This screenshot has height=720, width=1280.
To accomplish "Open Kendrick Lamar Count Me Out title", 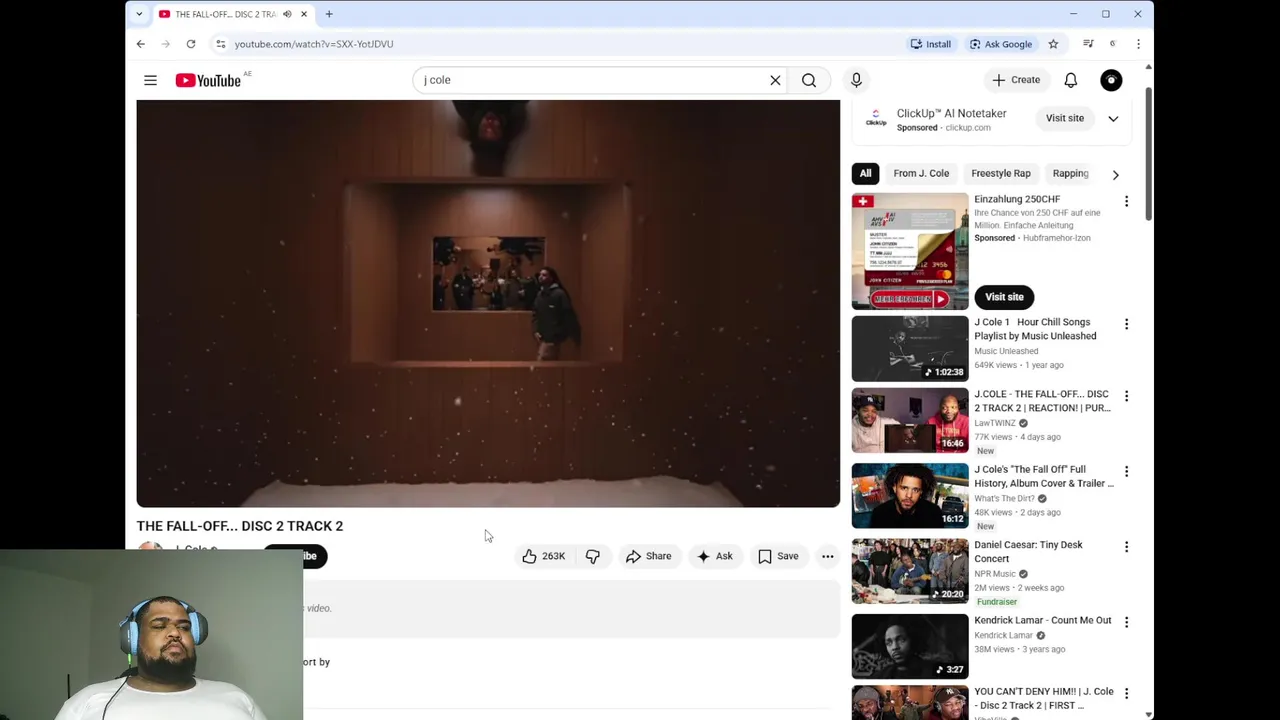I will 1043,620.
